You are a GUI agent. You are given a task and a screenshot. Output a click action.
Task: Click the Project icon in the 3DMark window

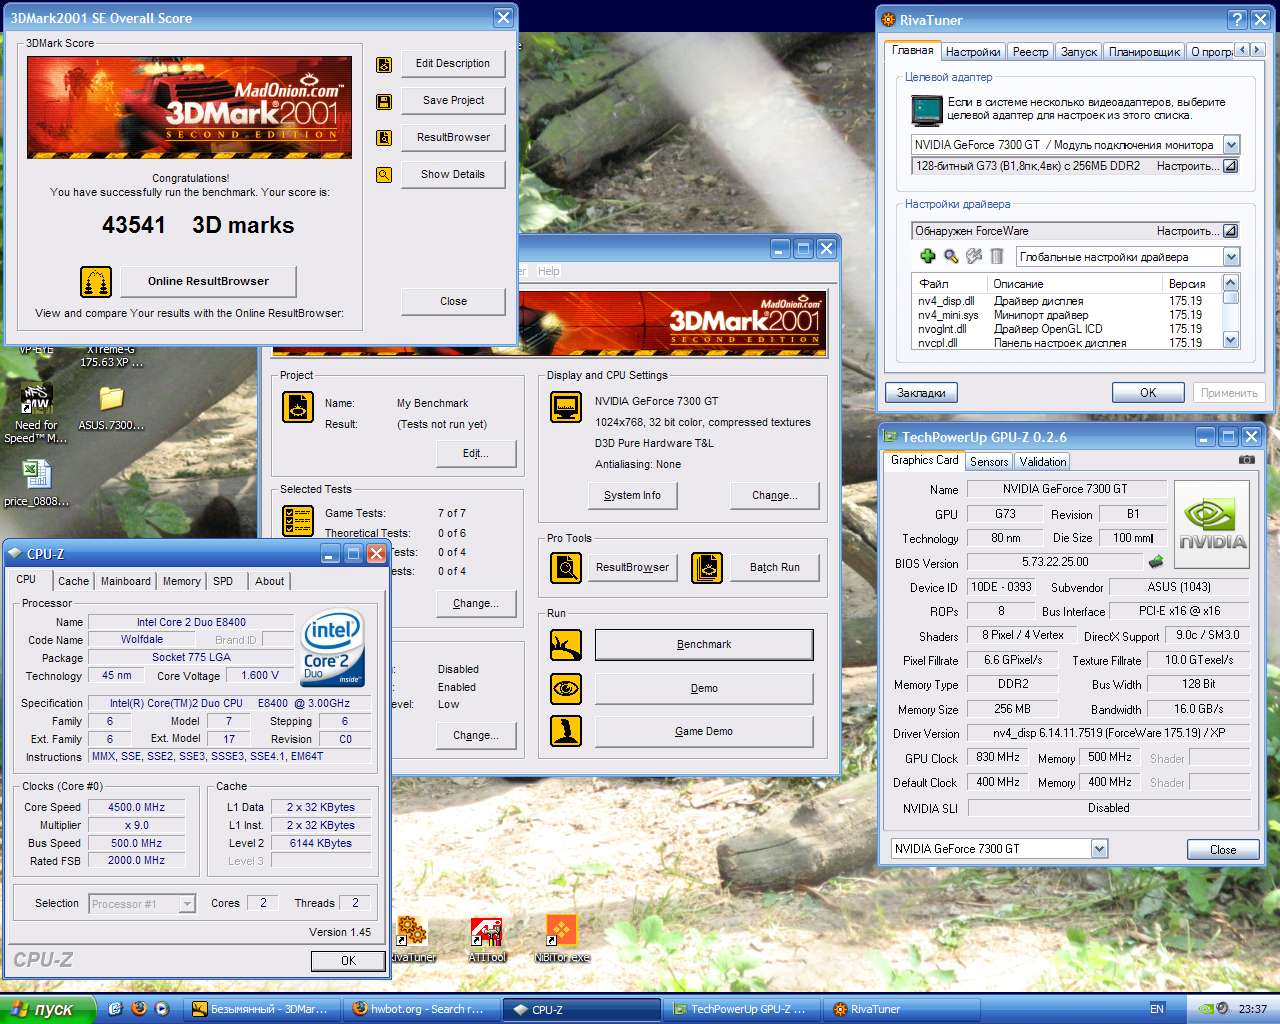click(298, 407)
